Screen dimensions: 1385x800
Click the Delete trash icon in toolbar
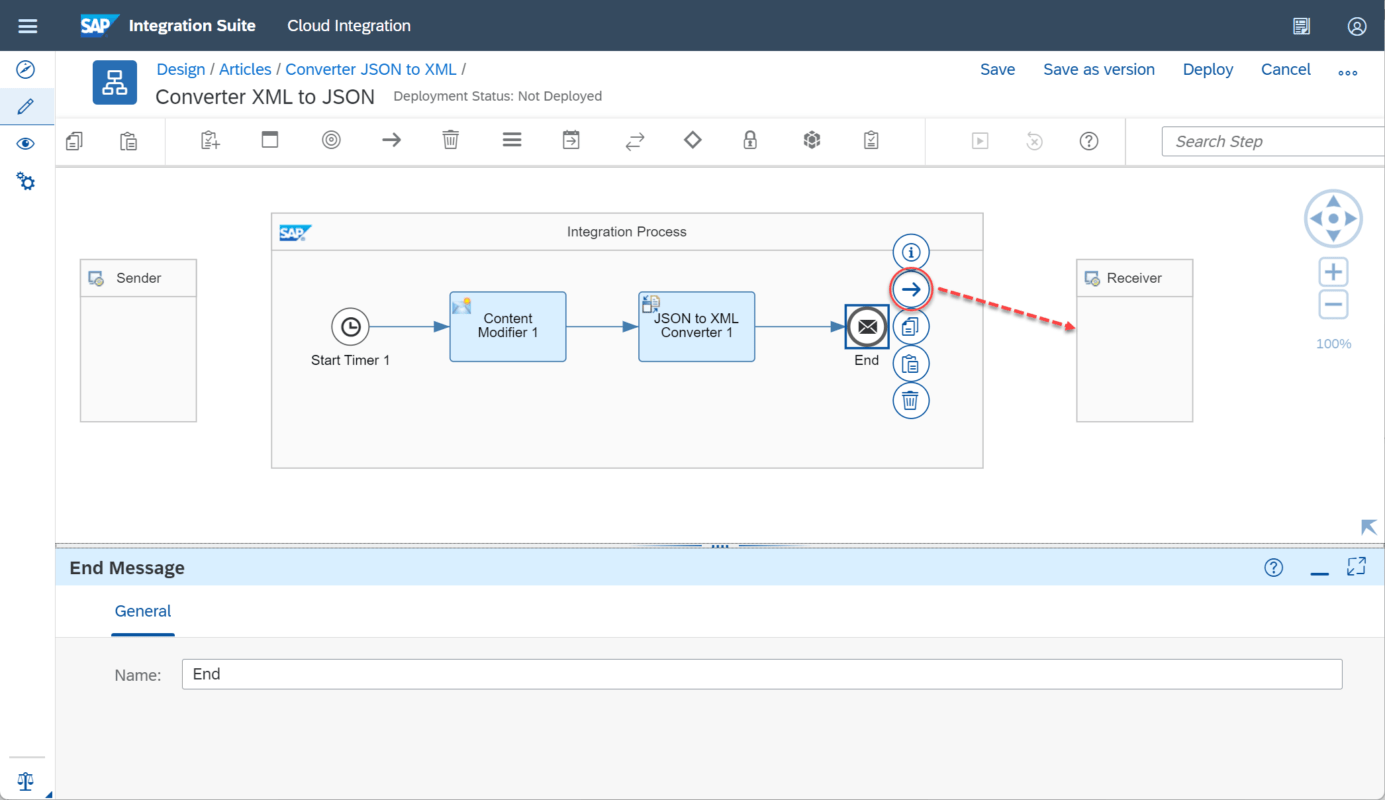451,140
